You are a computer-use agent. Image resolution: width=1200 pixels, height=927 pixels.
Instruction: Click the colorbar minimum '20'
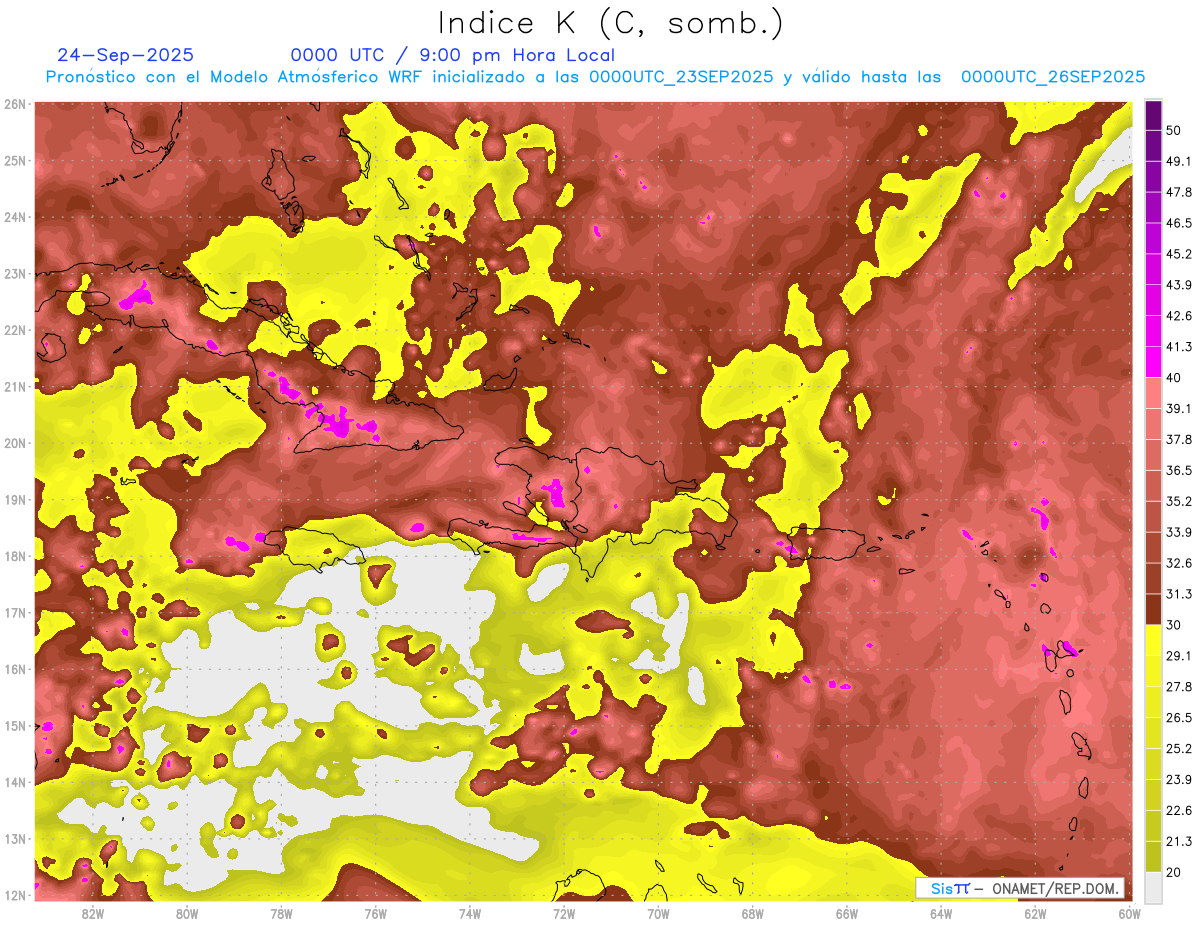[x=1175, y=872]
